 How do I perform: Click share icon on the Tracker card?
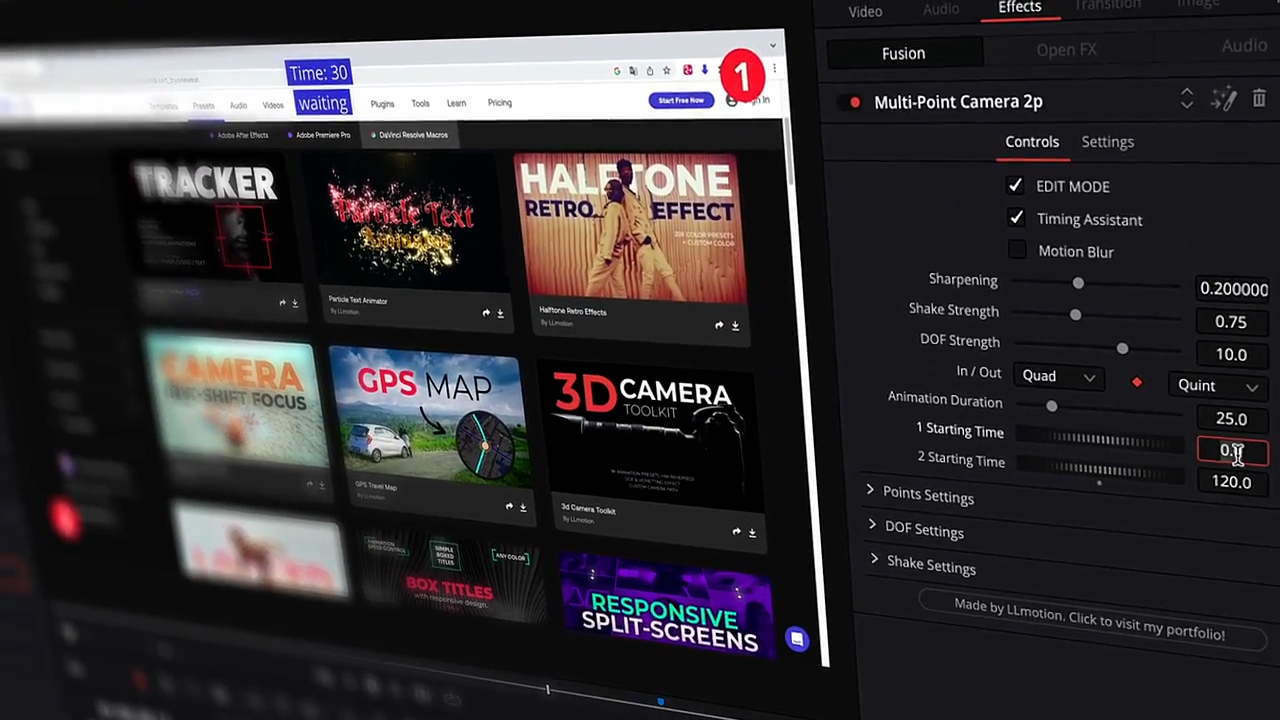click(282, 302)
